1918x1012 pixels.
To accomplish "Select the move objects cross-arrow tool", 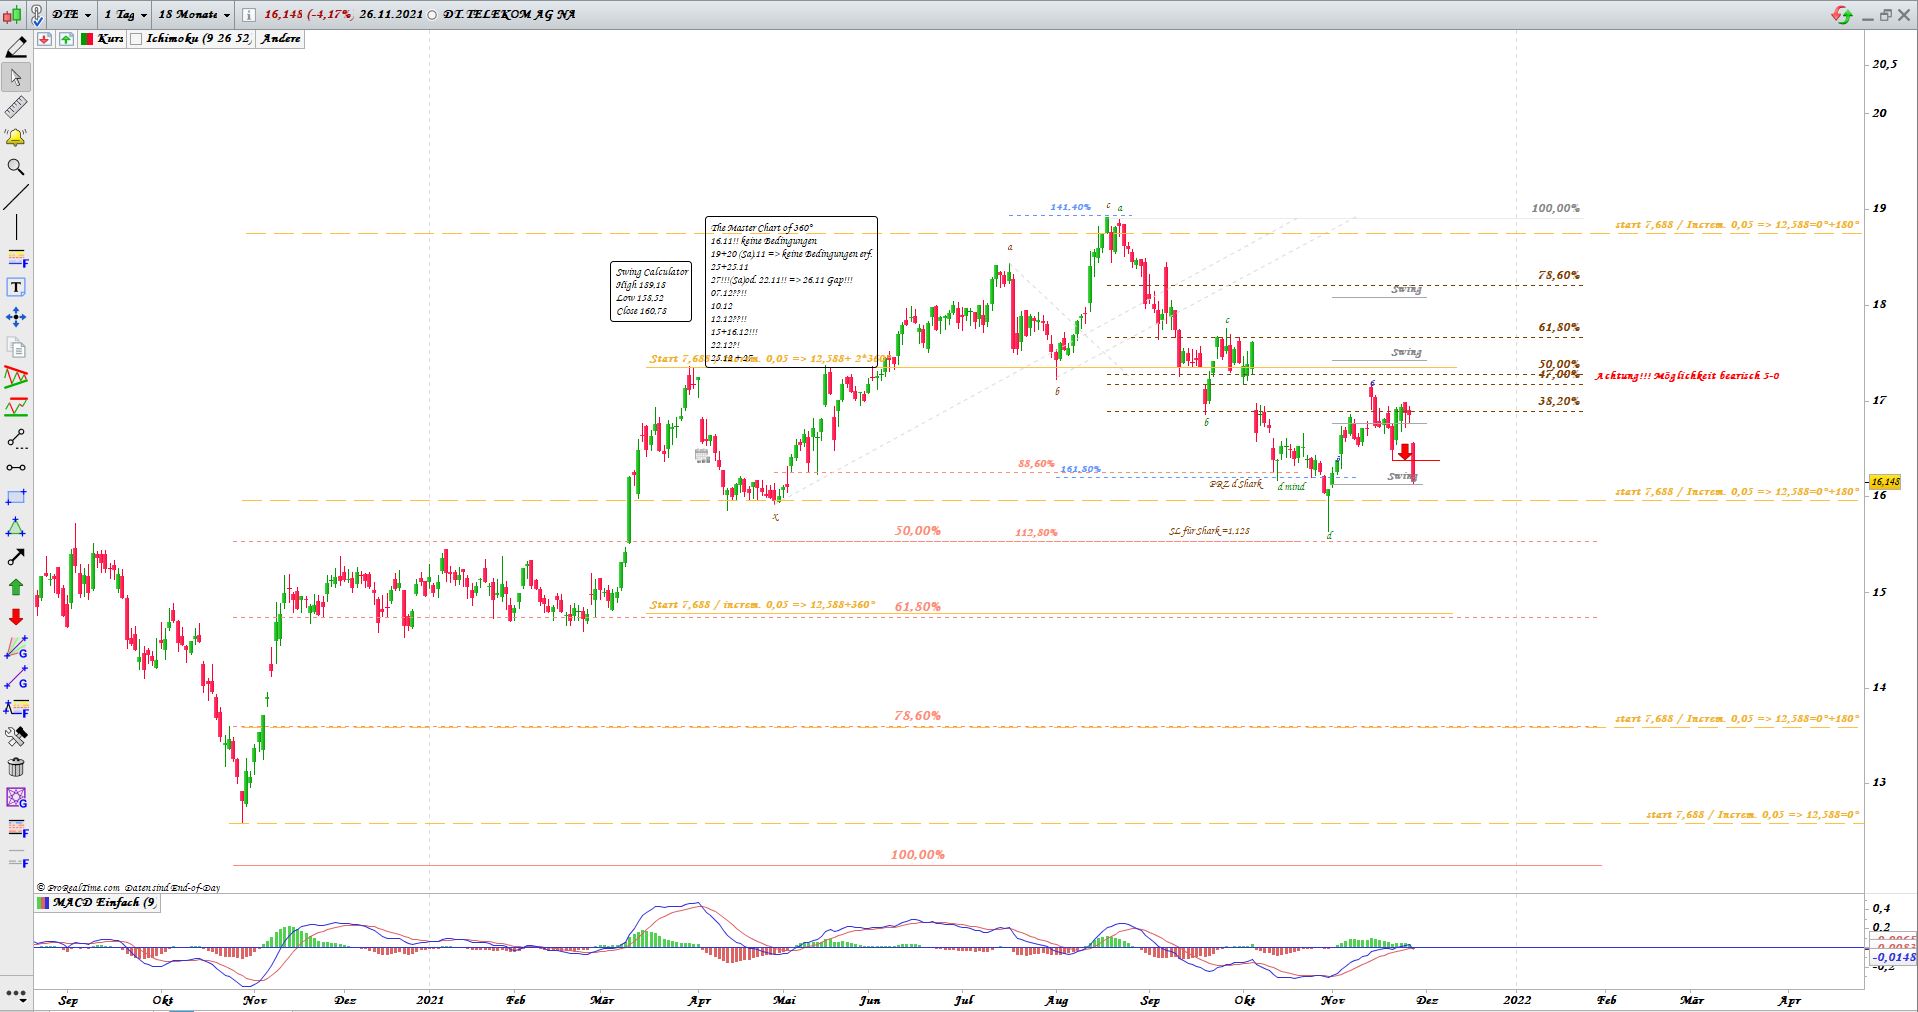I will (16, 317).
